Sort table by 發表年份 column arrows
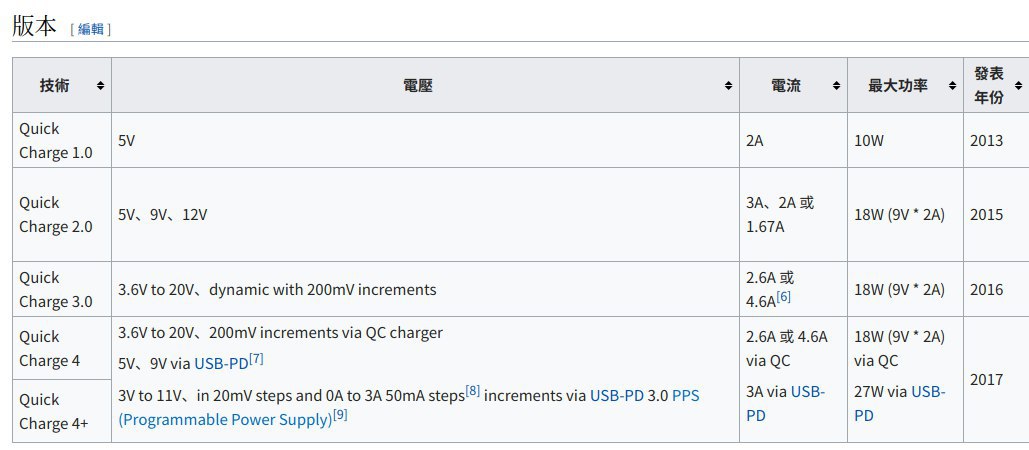 click(1018, 85)
